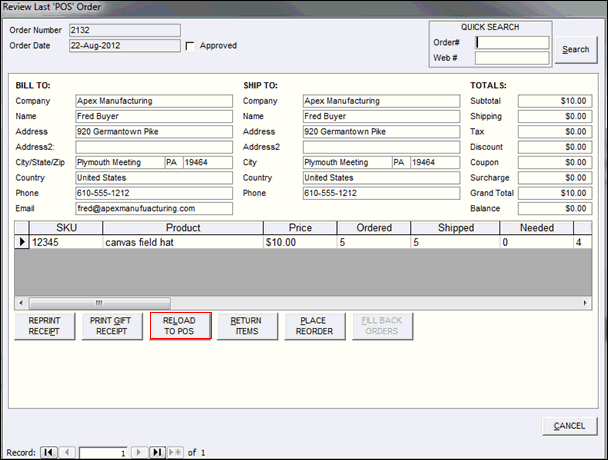608x460 pixels.
Task: Go to first record navigation arrow
Action: [48, 452]
